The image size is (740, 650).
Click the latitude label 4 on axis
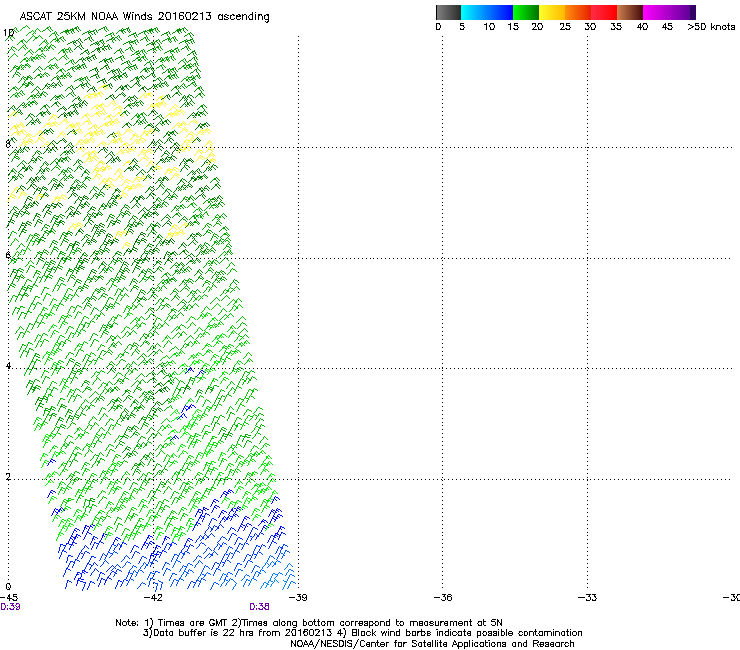8,366
